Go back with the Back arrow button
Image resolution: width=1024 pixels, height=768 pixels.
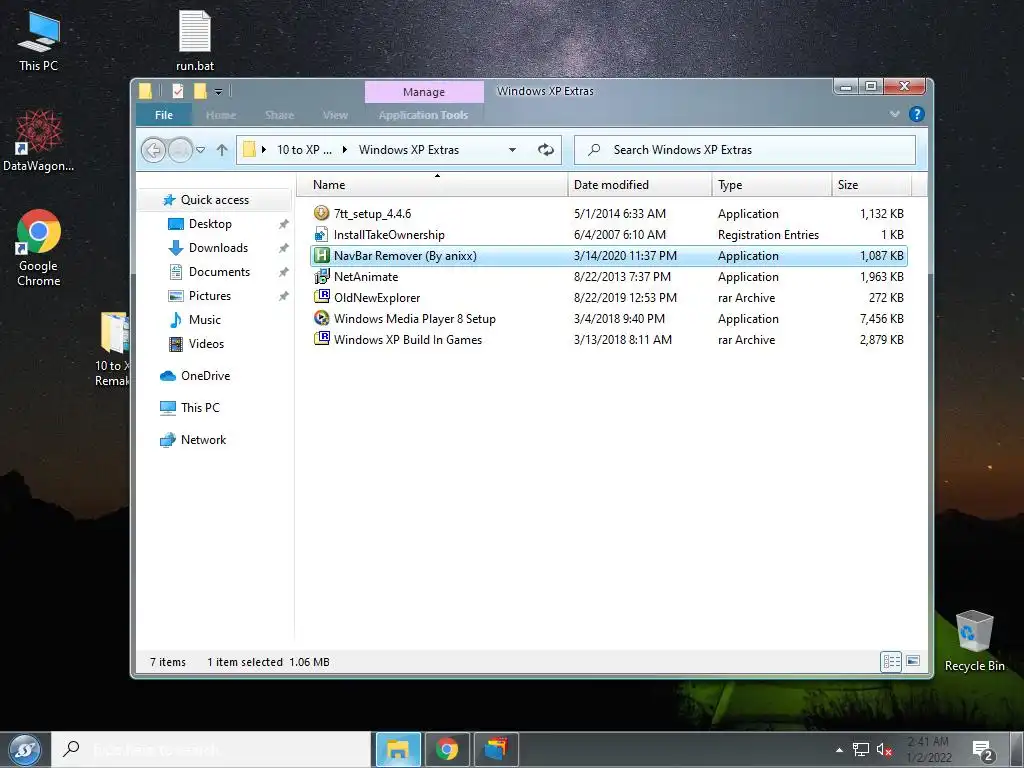point(153,150)
